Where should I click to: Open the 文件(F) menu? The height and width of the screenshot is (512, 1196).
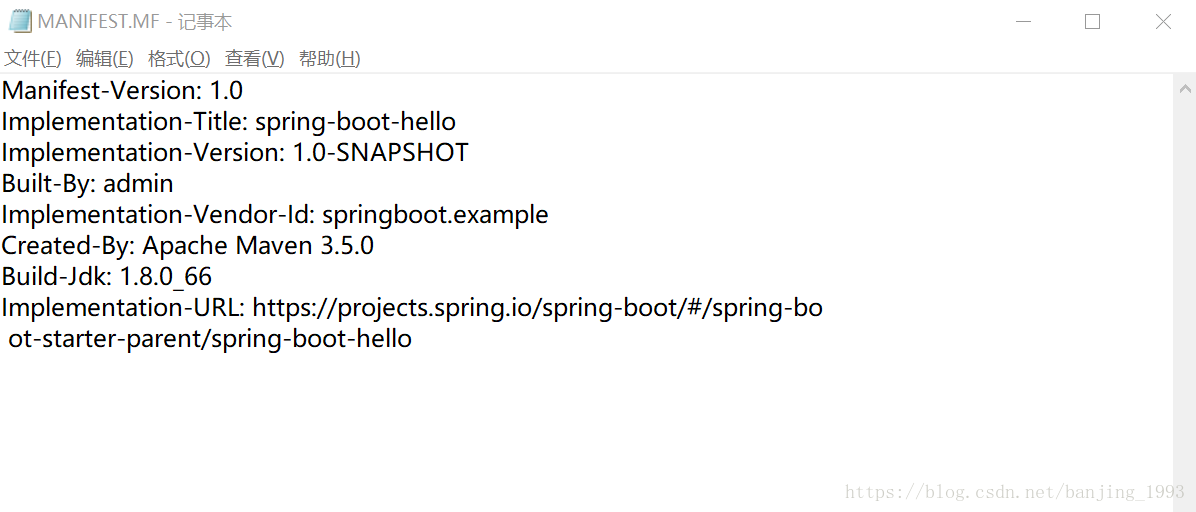[x=33, y=59]
